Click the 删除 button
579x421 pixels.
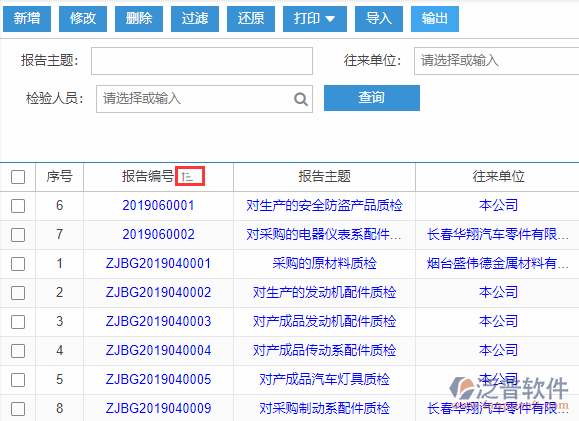pos(139,18)
